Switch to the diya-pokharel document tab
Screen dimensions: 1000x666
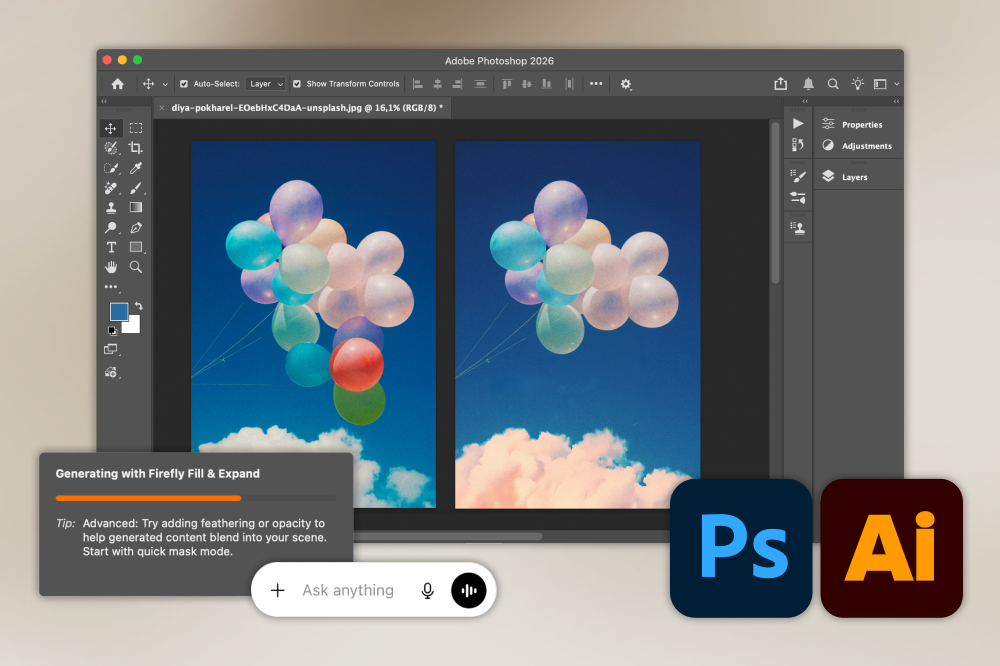point(307,108)
